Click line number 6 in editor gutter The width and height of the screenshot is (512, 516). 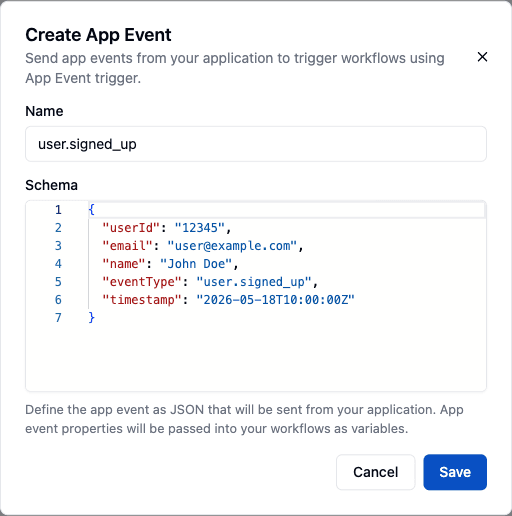(x=58, y=300)
